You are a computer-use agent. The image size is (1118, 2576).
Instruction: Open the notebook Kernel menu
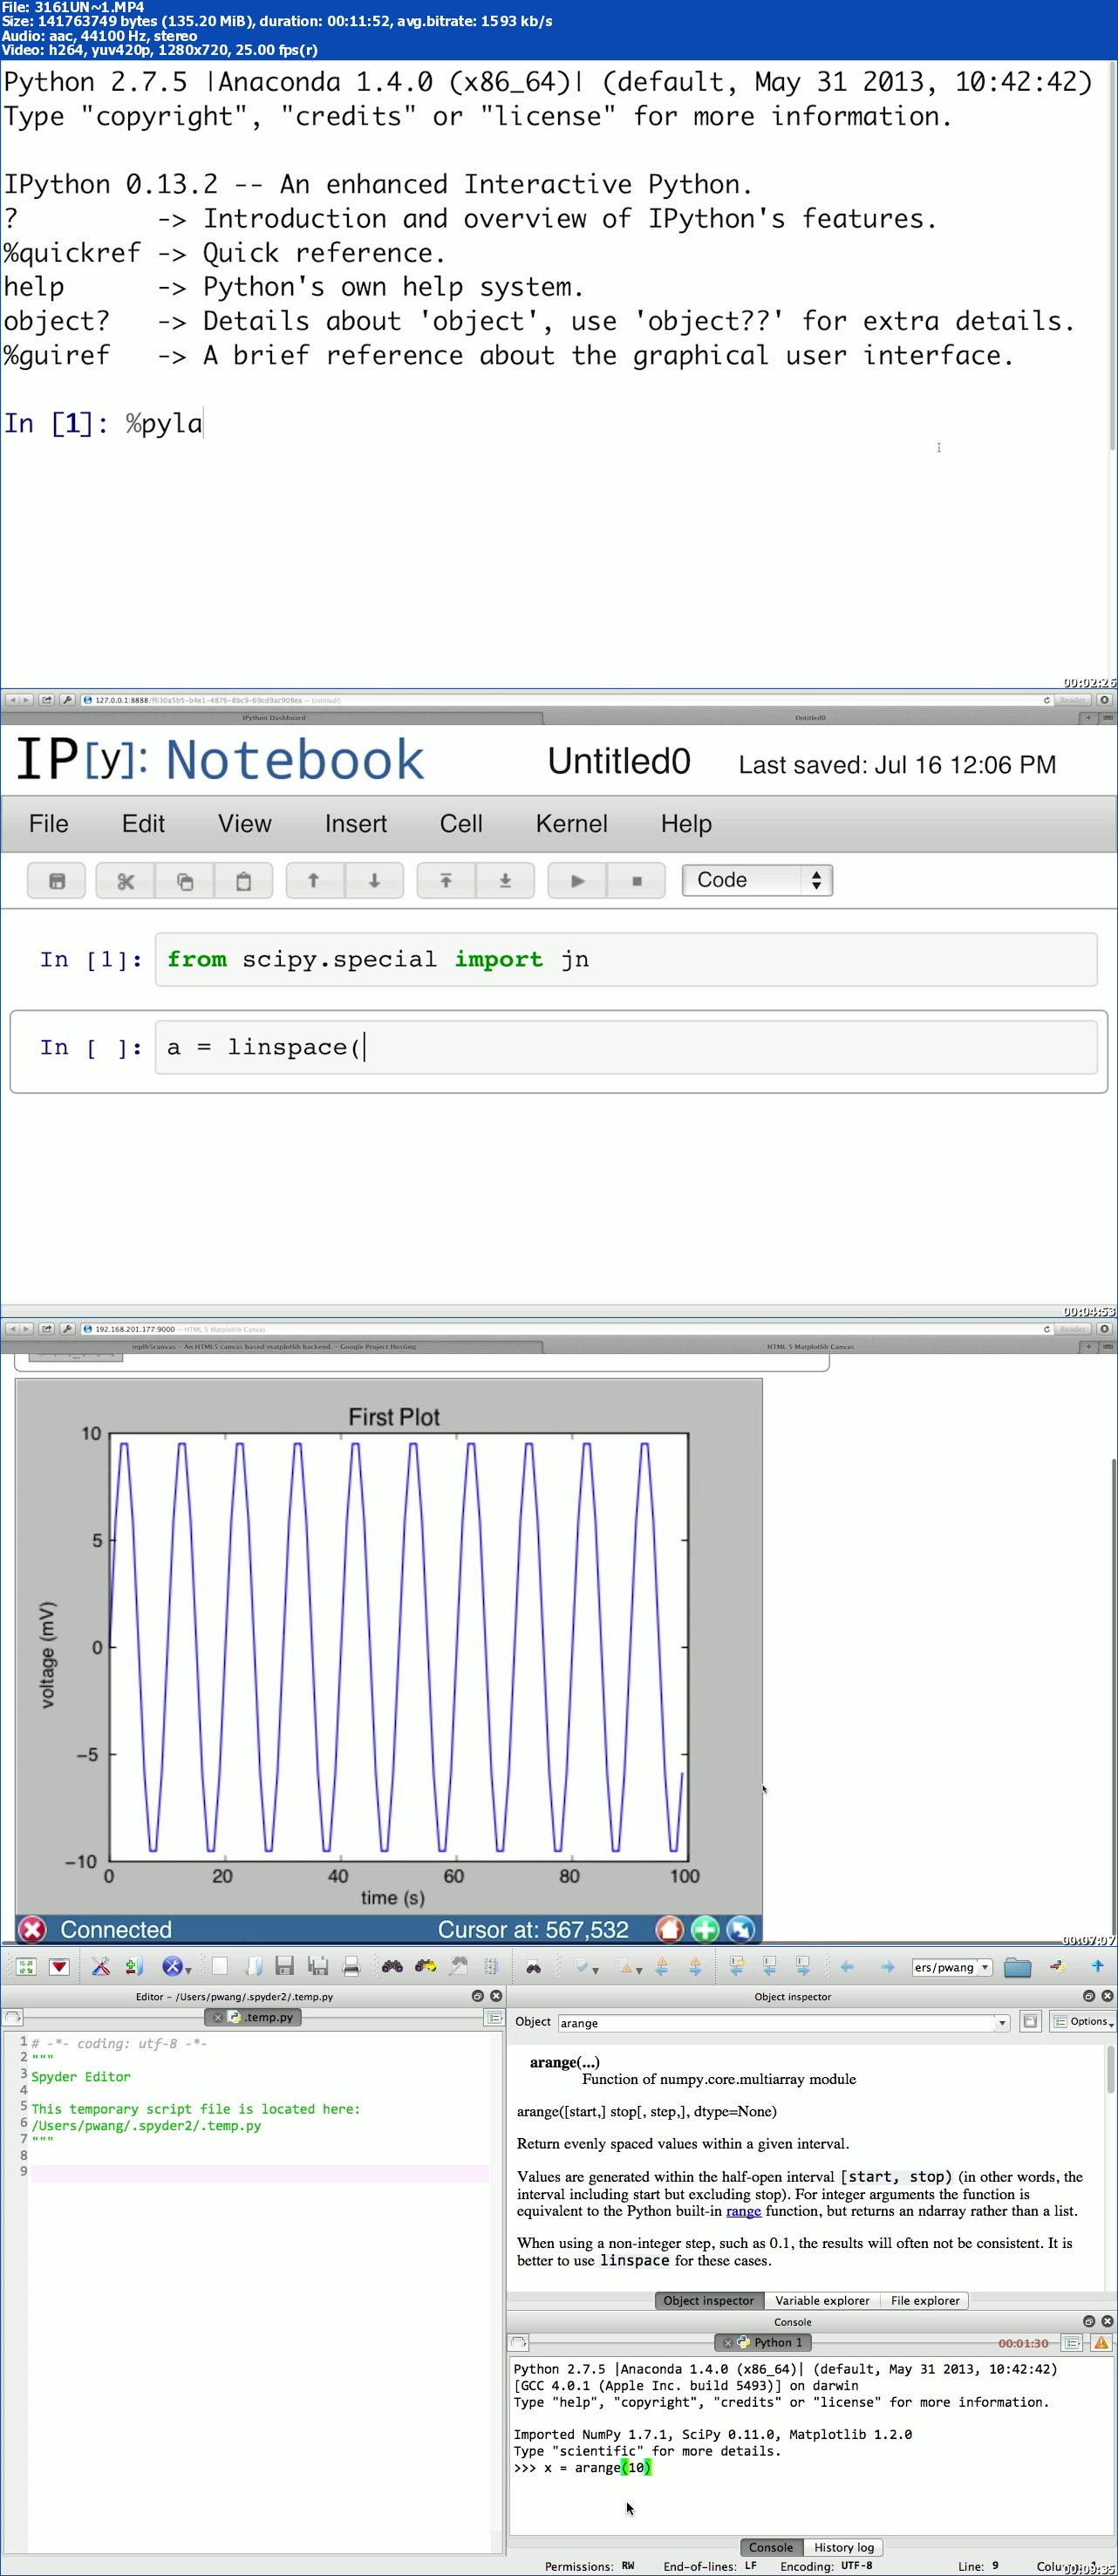(571, 824)
